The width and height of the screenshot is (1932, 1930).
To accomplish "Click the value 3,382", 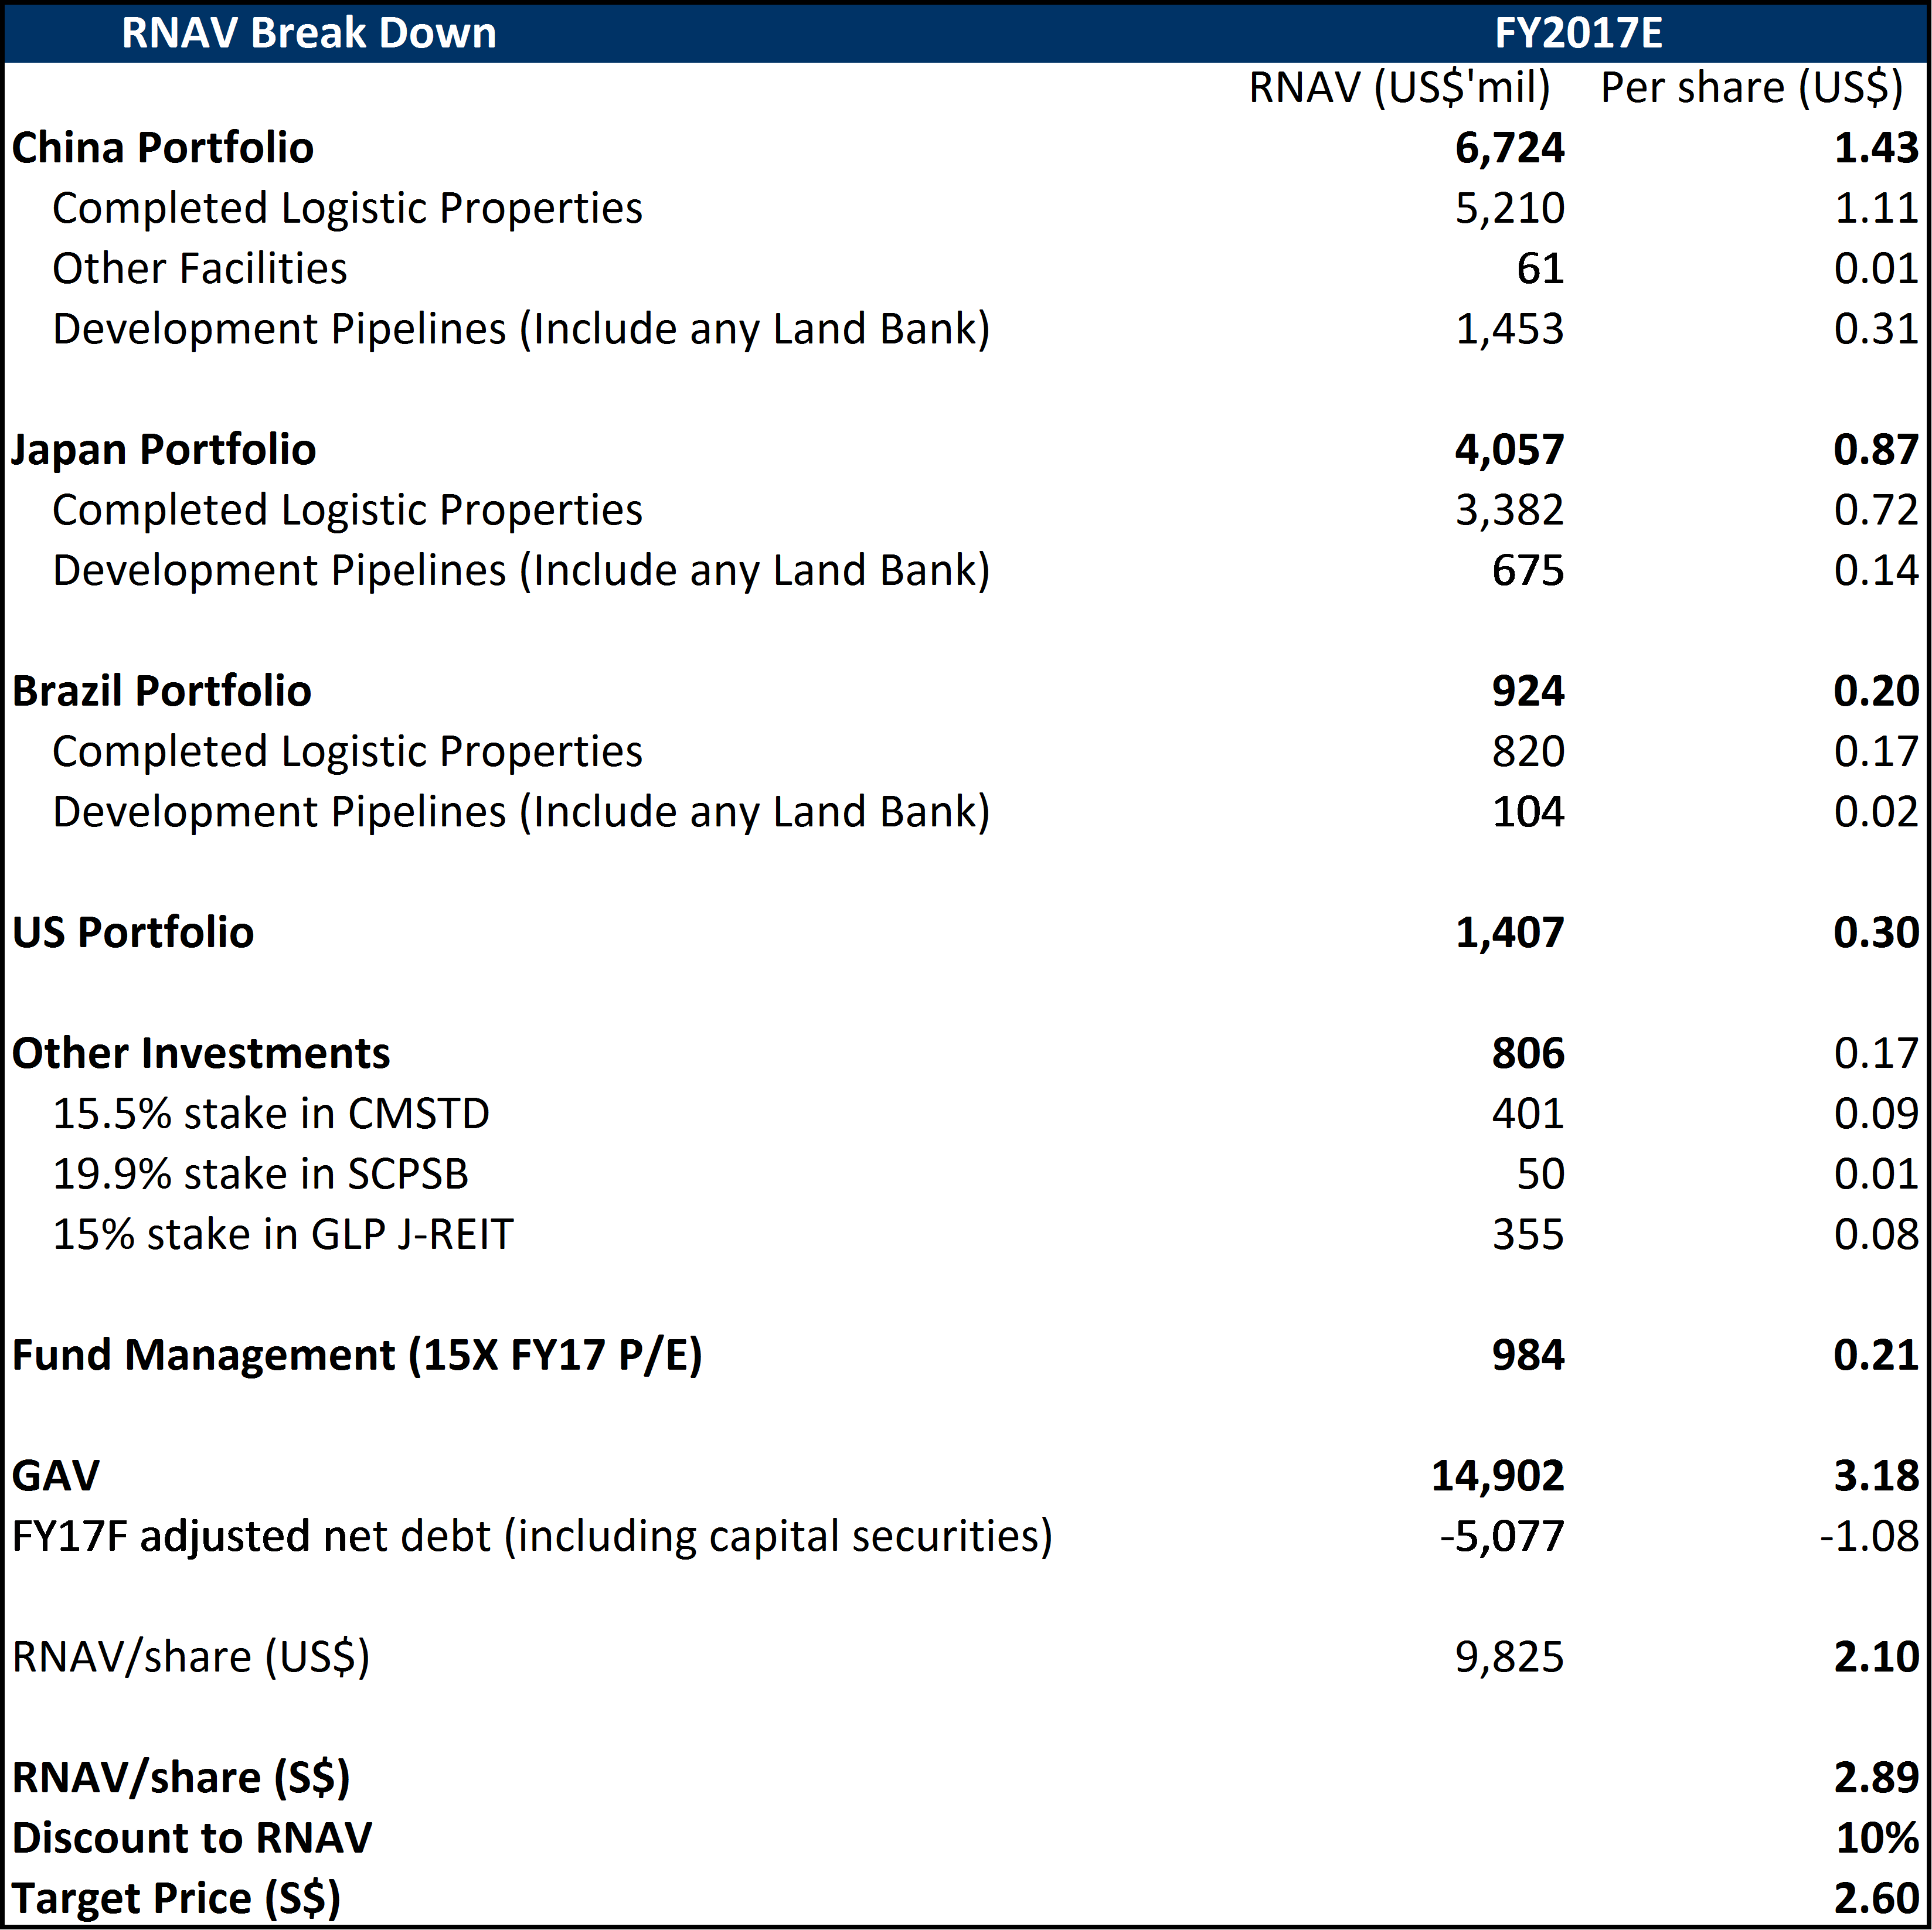I will [1510, 510].
